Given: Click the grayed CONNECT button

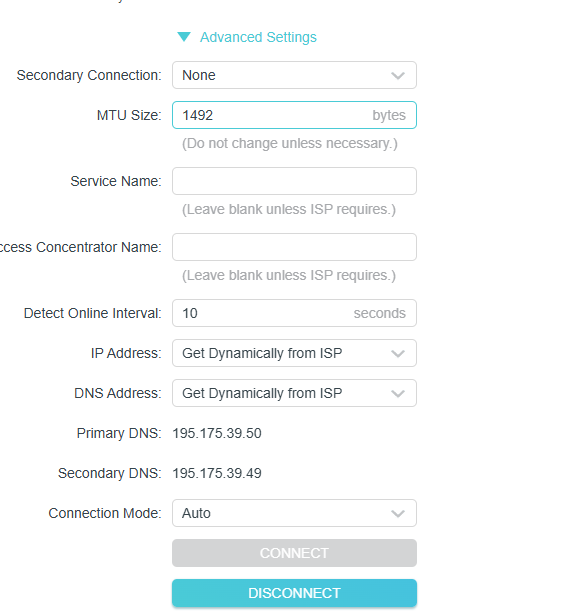Looking at the screenshot, I should point(294,553).
